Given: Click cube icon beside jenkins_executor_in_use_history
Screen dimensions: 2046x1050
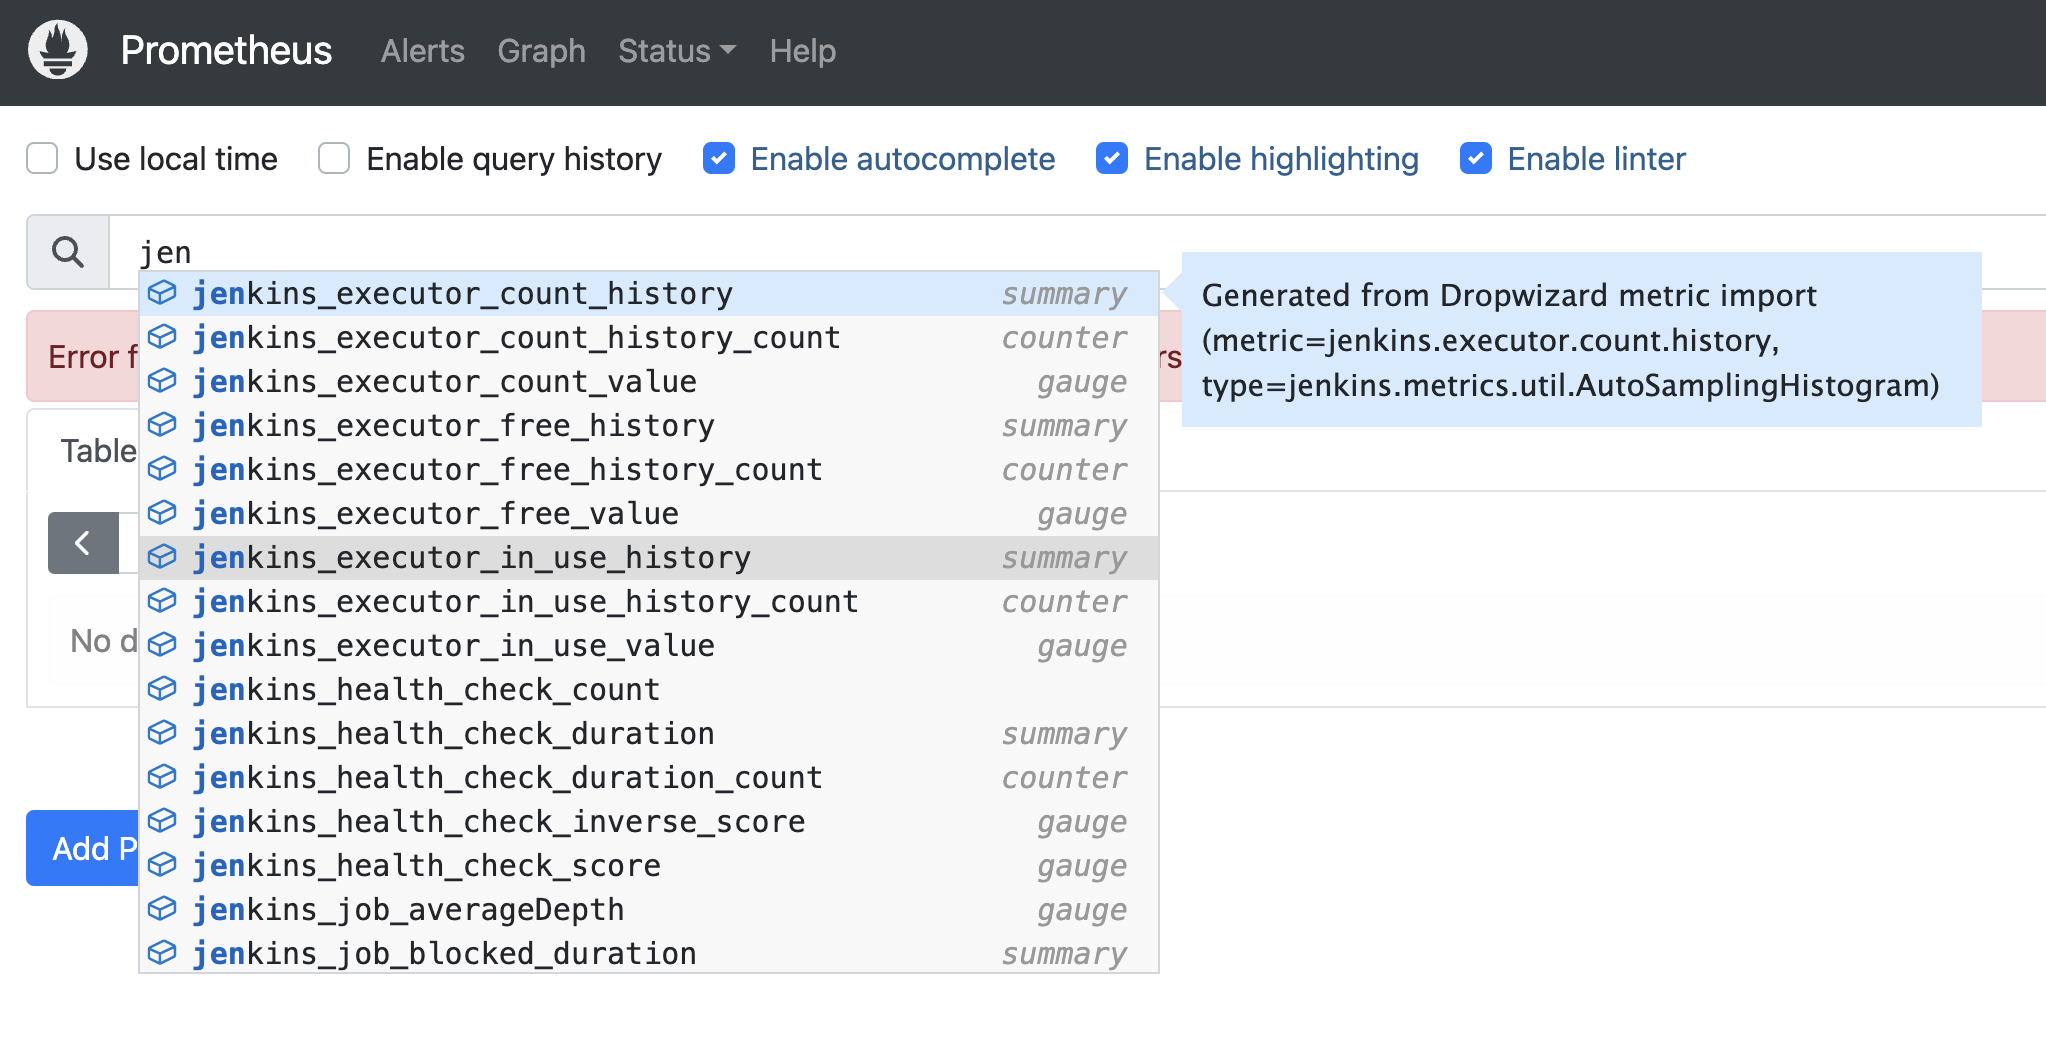Looking at the screenshot, I should click(162, 557).
